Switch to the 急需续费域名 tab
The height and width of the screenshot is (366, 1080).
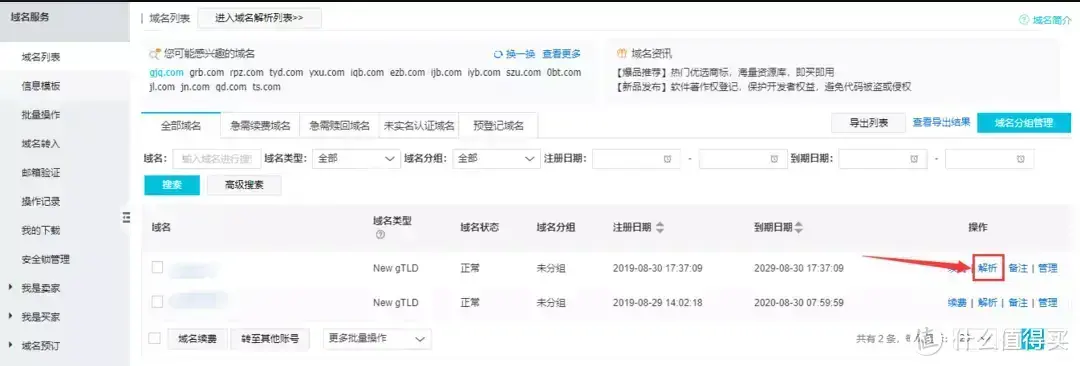tap(260, 126)
